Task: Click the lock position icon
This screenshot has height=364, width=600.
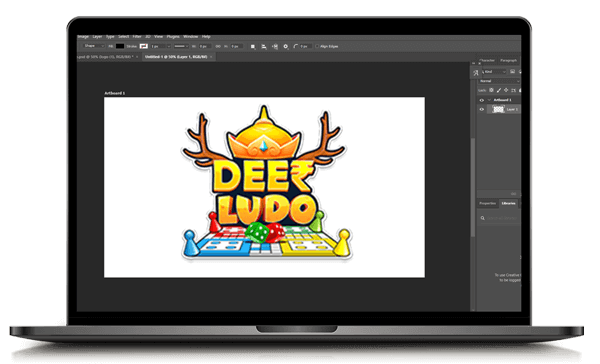Action: click(506, 90)
